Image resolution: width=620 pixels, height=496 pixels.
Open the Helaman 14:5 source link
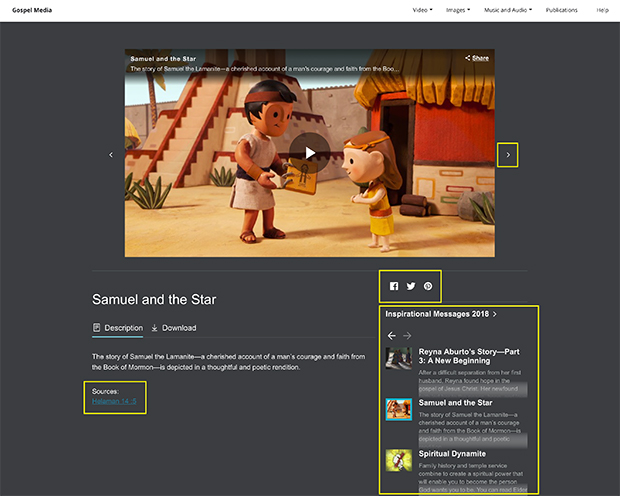click(114, 401)
